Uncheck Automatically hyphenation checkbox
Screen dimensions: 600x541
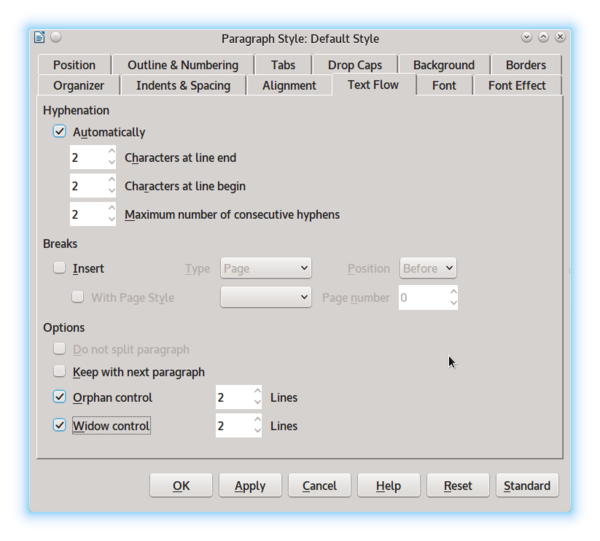(60, 131)
